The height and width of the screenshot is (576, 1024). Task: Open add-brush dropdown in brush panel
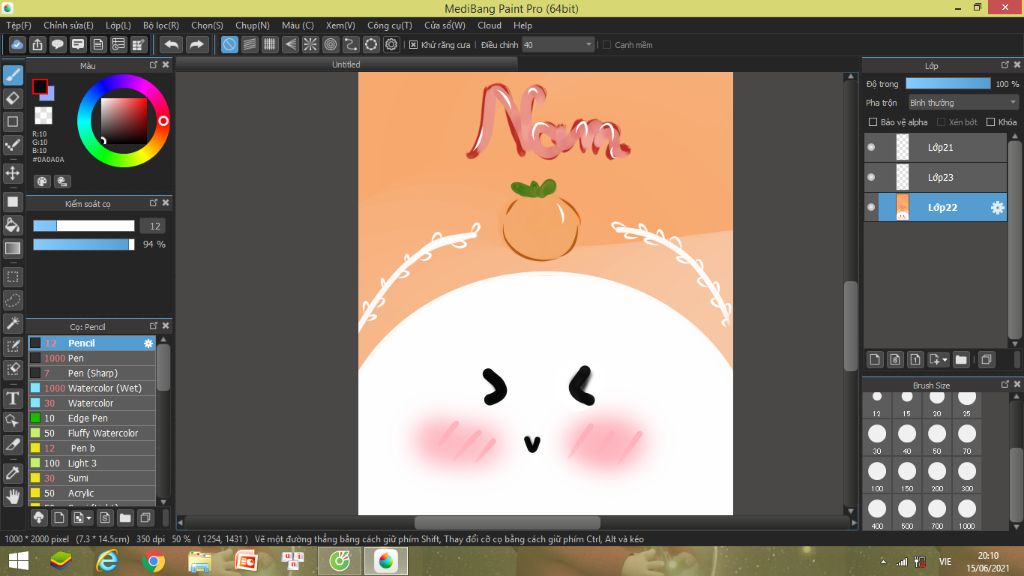point(82,518)
